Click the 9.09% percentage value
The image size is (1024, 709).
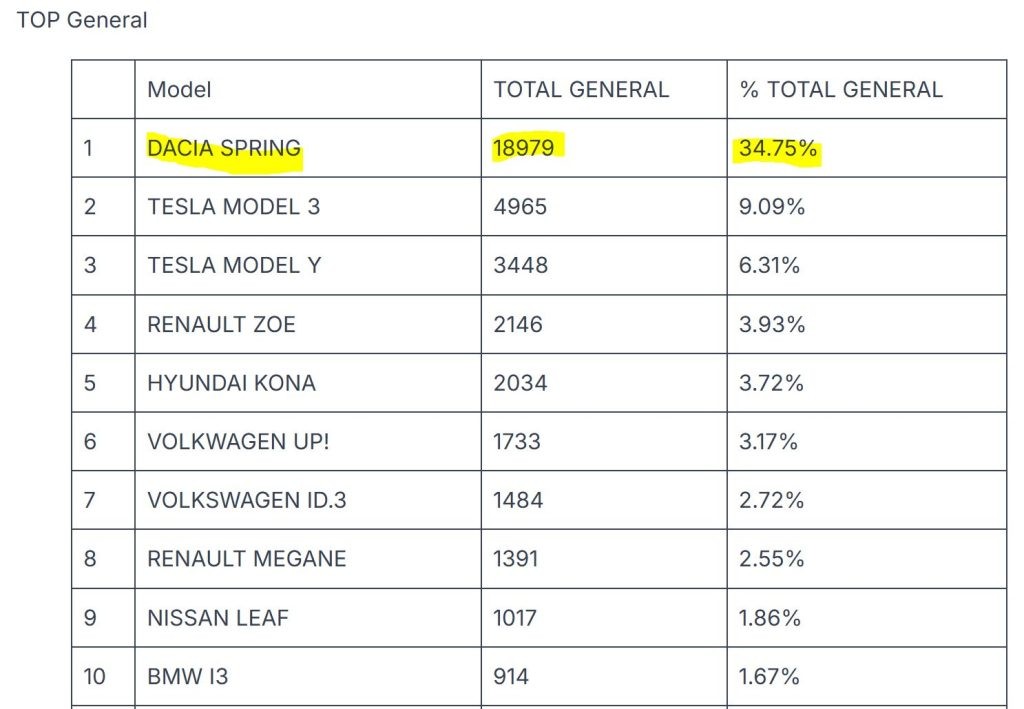click(772, 207)
